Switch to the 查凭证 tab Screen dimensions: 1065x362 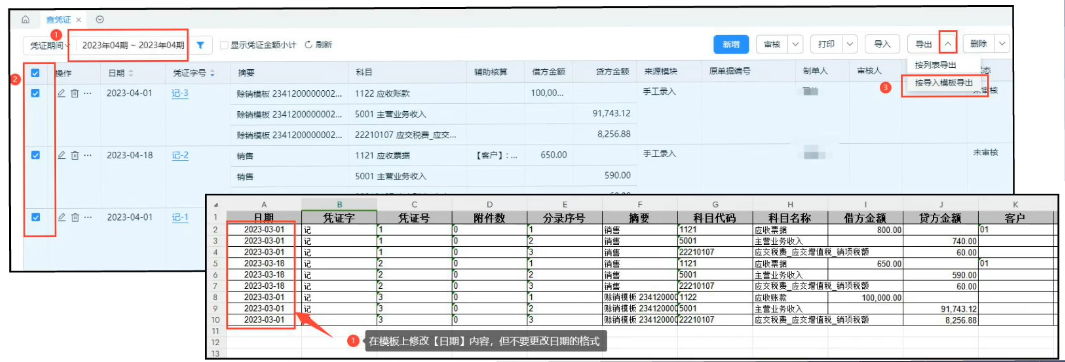tap(58, 21)
